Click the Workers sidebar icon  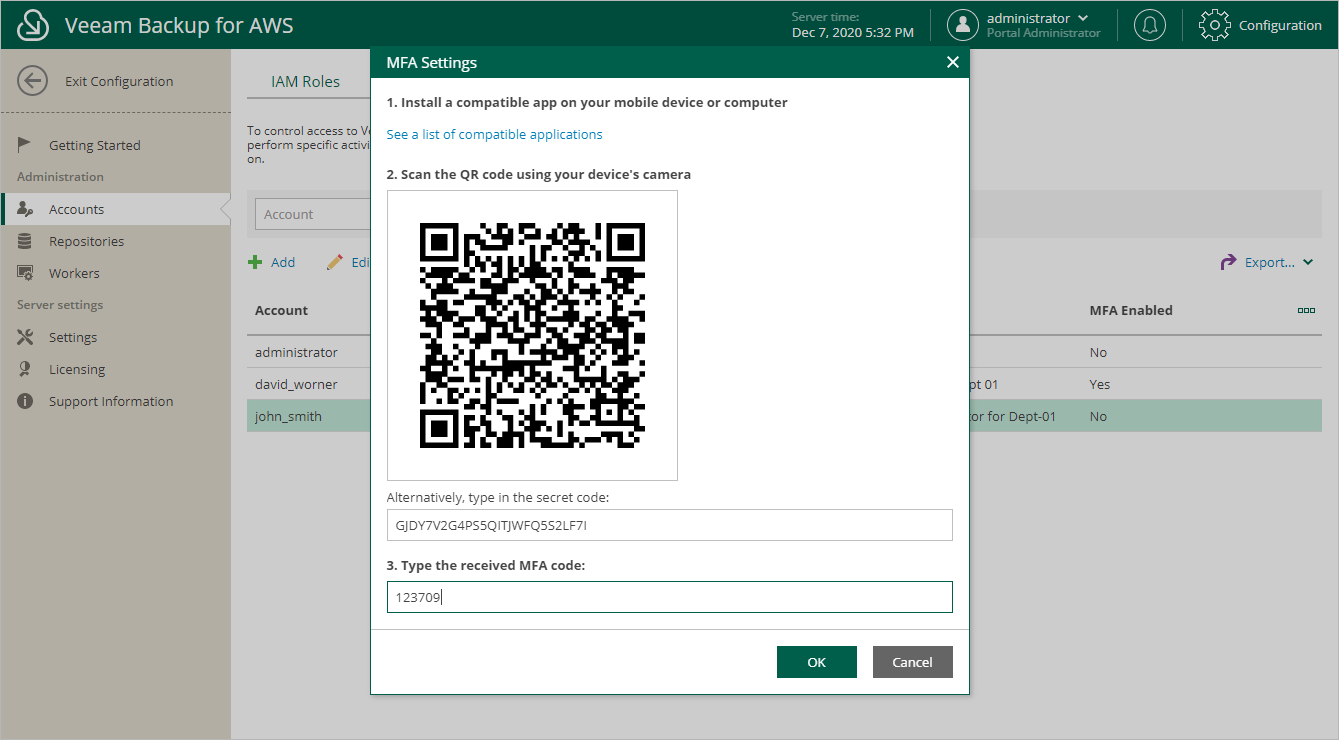coord(26,273)
